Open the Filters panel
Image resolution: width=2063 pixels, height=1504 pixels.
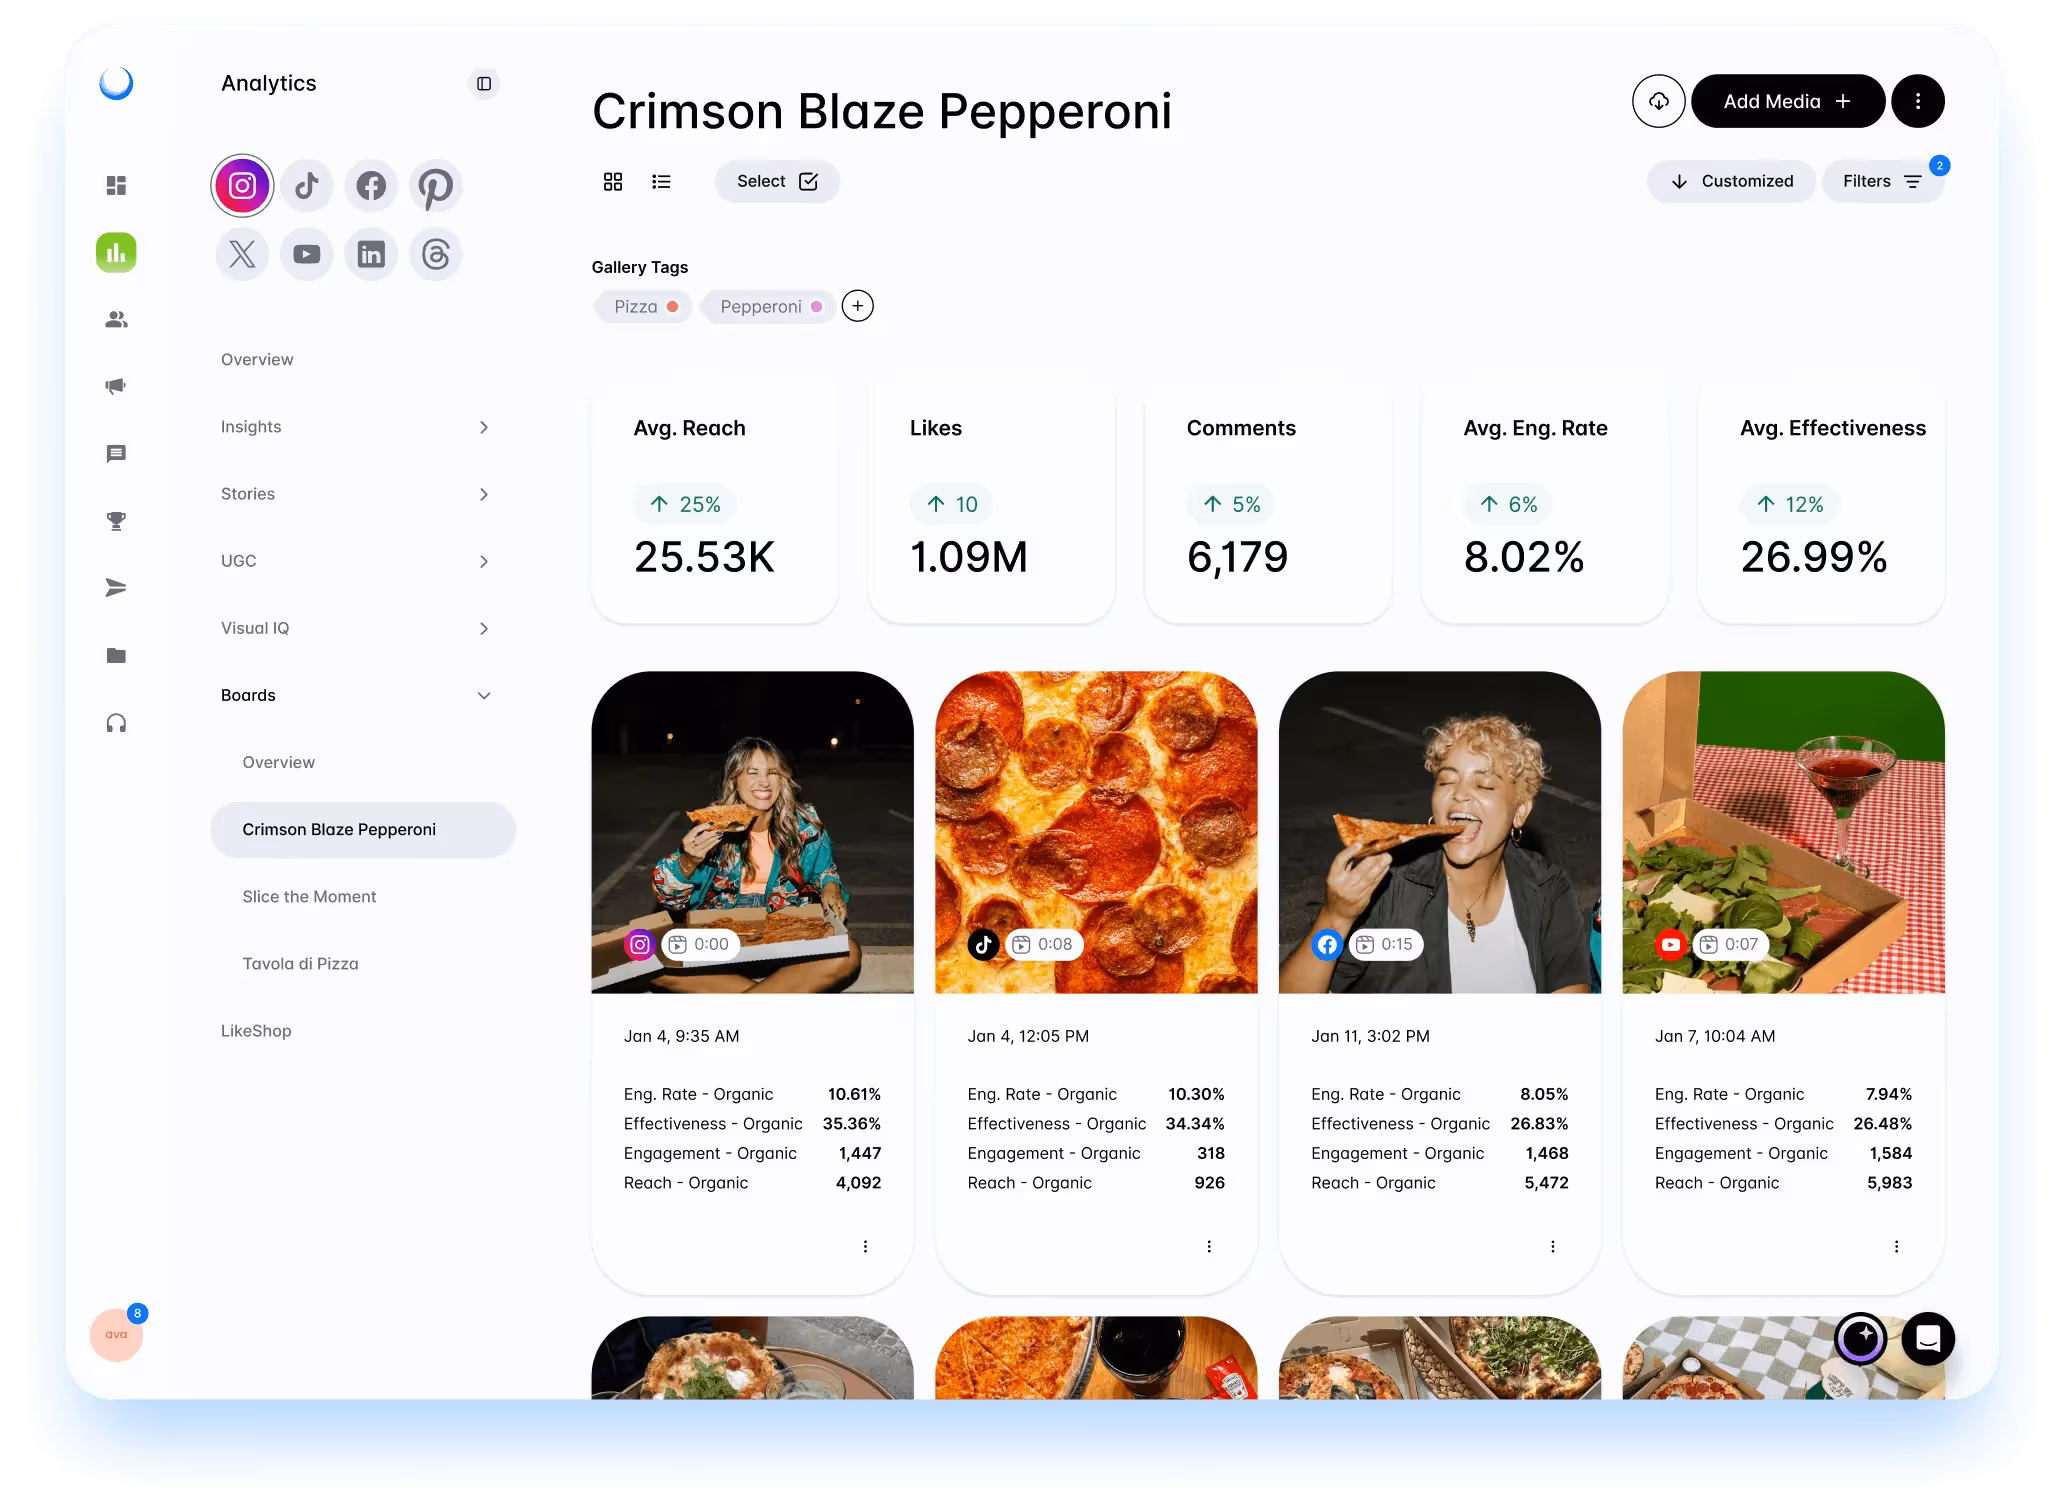1883,181
